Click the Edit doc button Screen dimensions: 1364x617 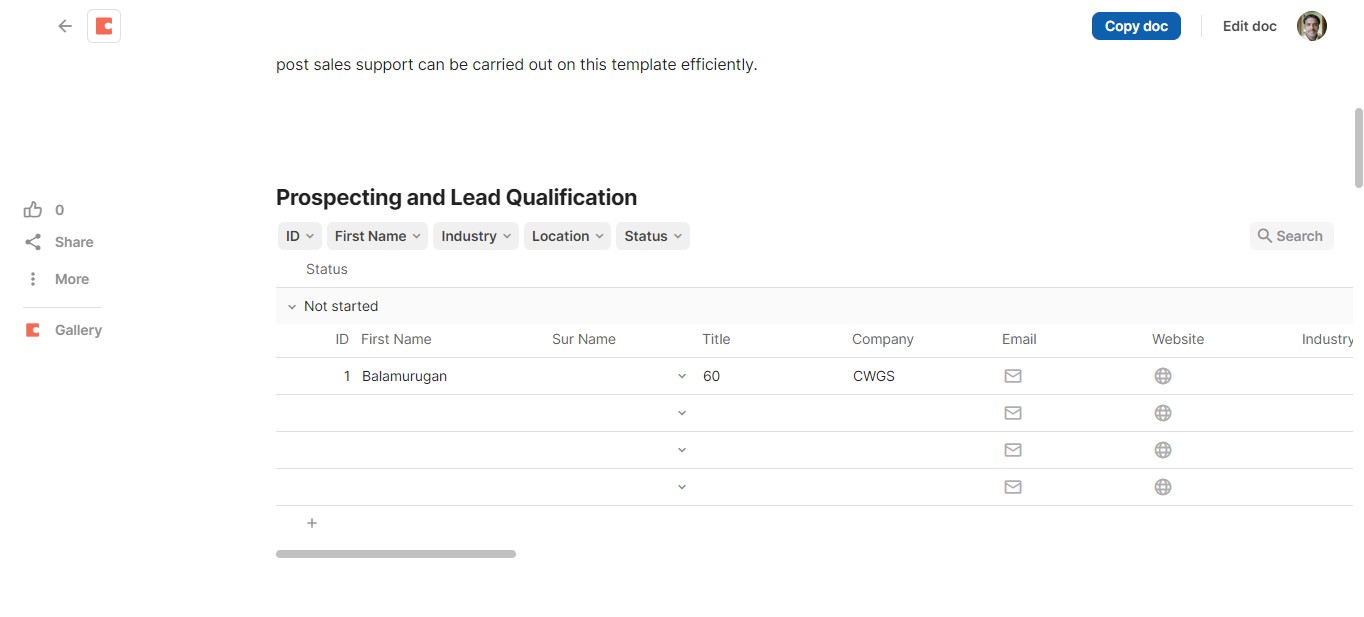tap(1250, 26)
